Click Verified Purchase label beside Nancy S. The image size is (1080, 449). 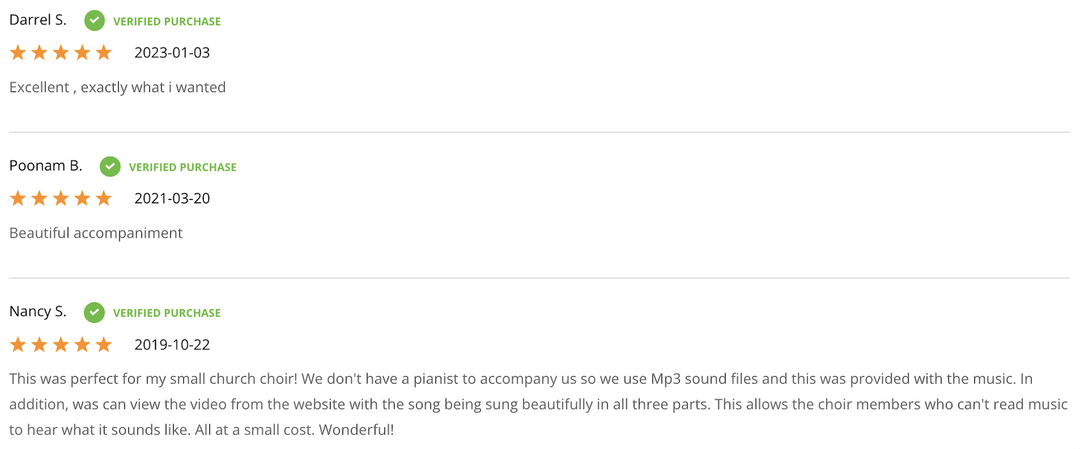tap(167, 313)
